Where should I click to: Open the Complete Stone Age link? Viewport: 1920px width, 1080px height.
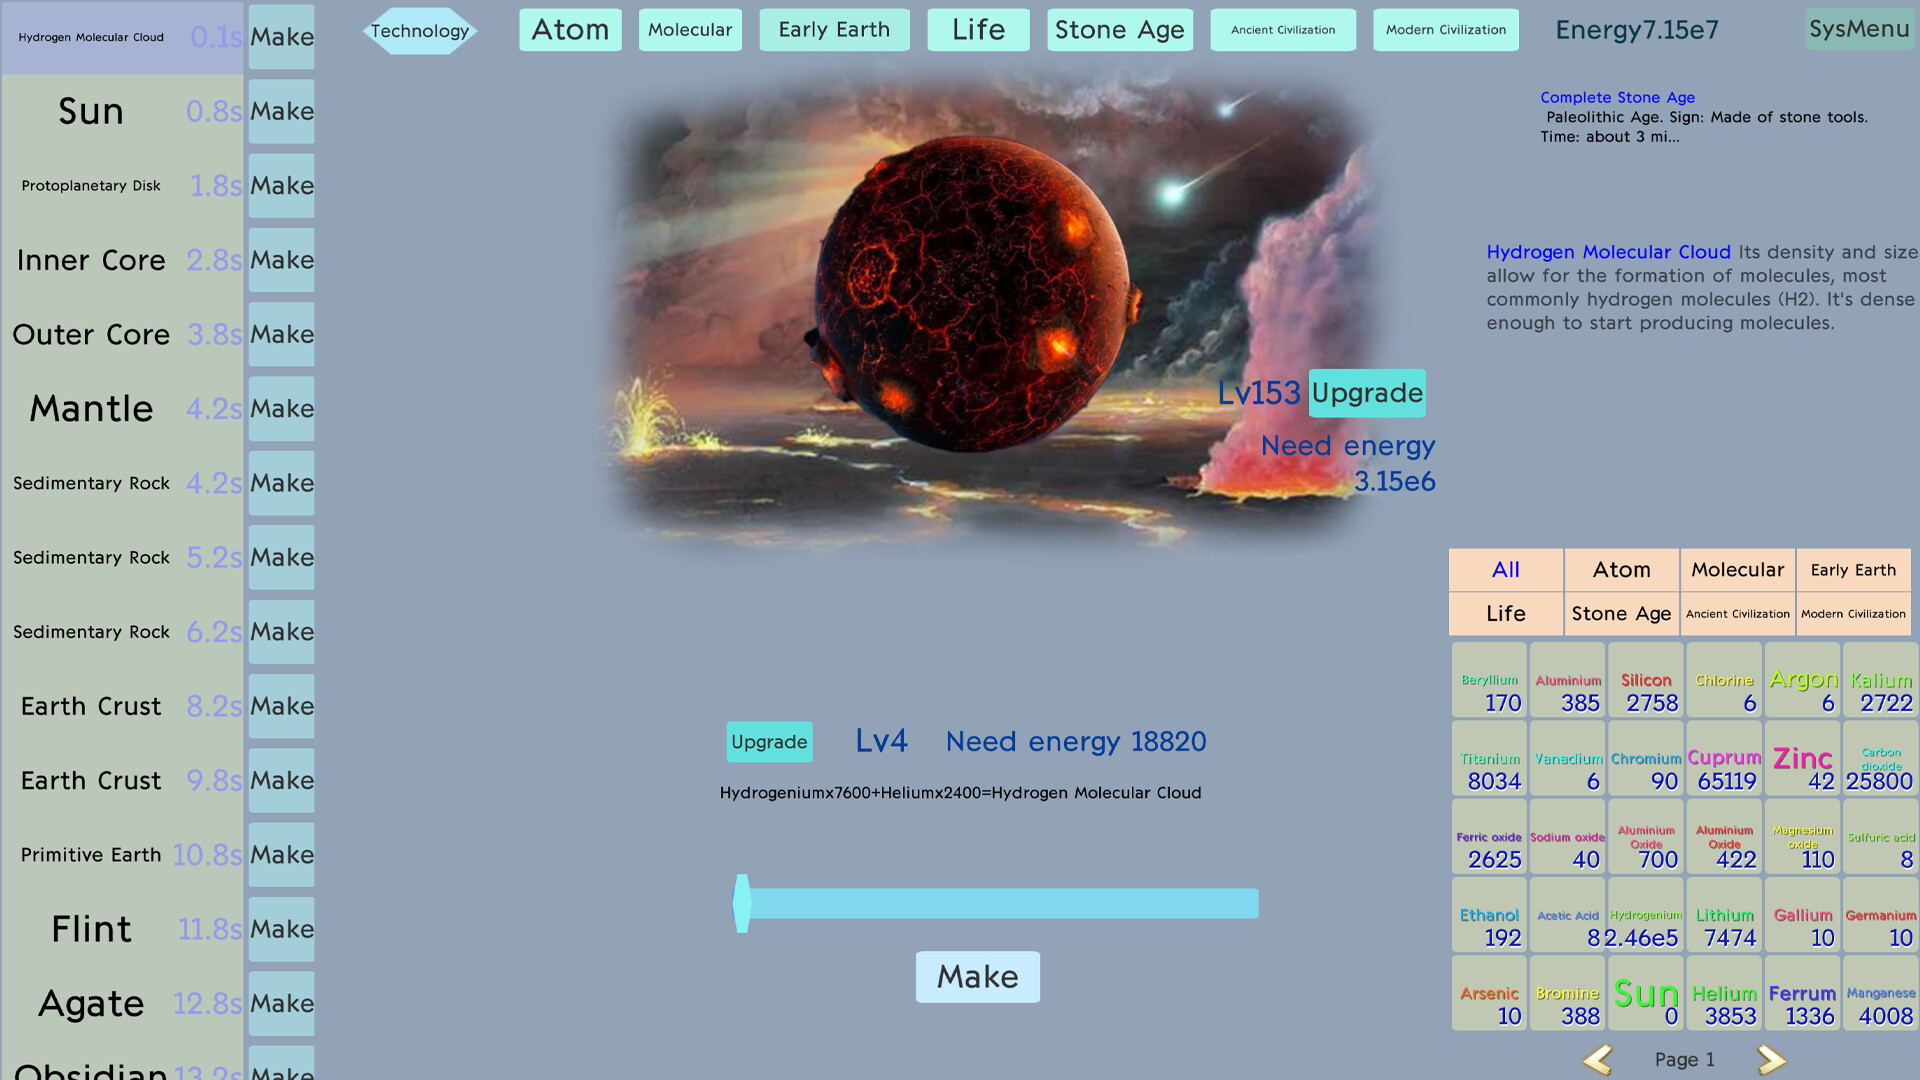click(1617, 97)
